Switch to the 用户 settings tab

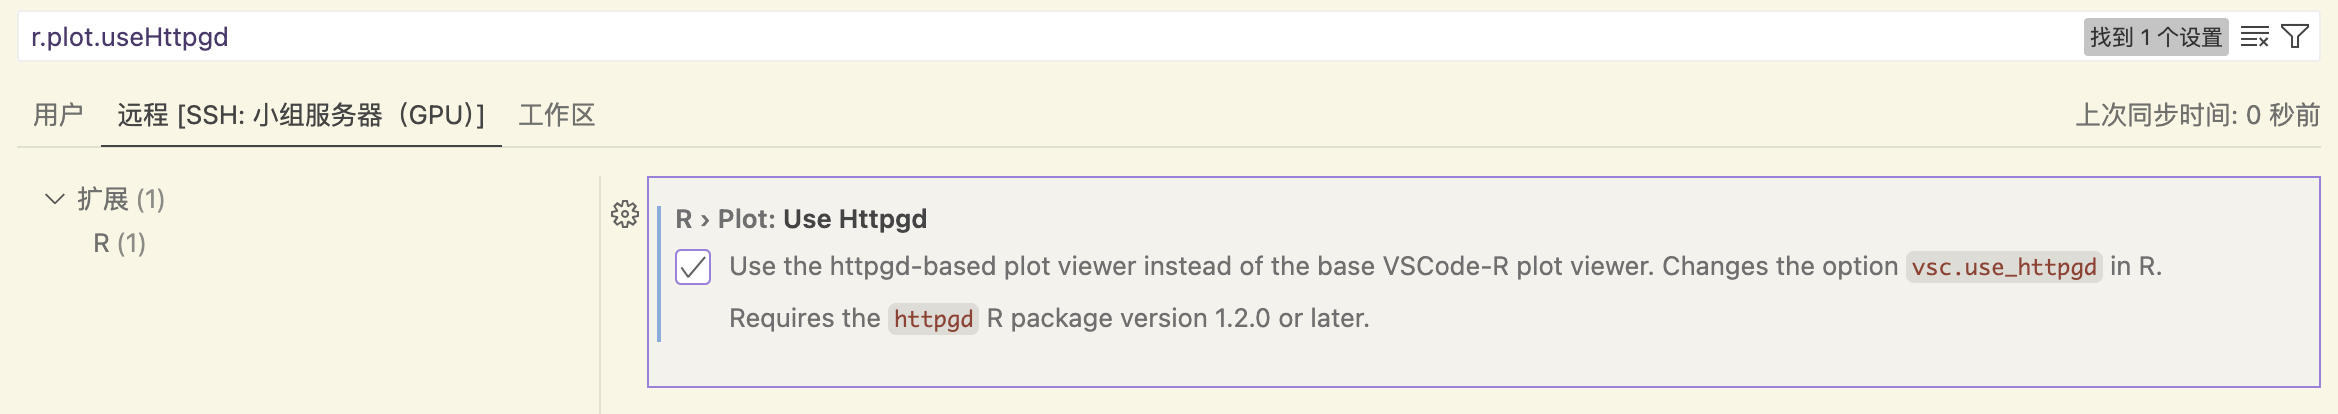pos(58,115)
